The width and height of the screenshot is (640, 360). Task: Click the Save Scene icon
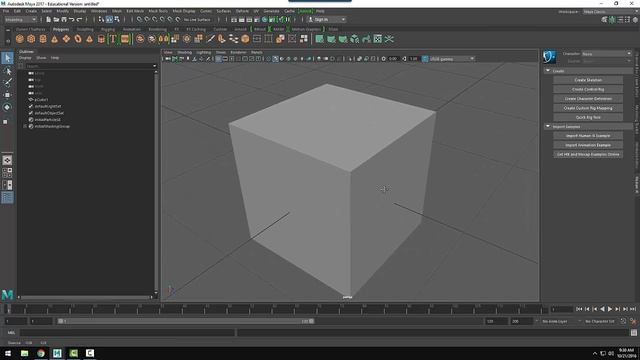[64, 19]
